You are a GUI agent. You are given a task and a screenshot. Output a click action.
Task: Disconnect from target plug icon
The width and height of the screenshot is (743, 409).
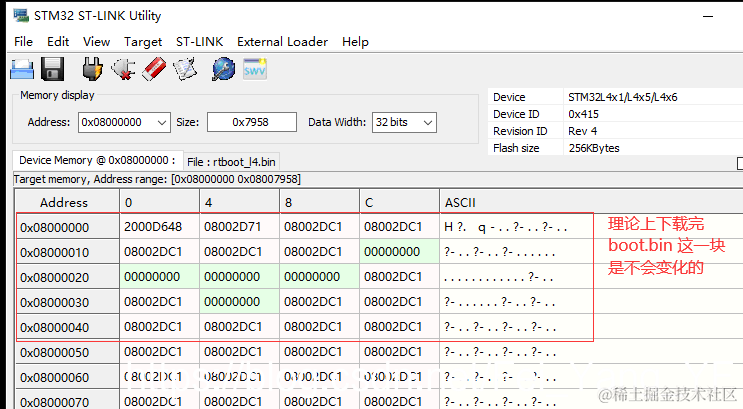(x=123, y=69)
